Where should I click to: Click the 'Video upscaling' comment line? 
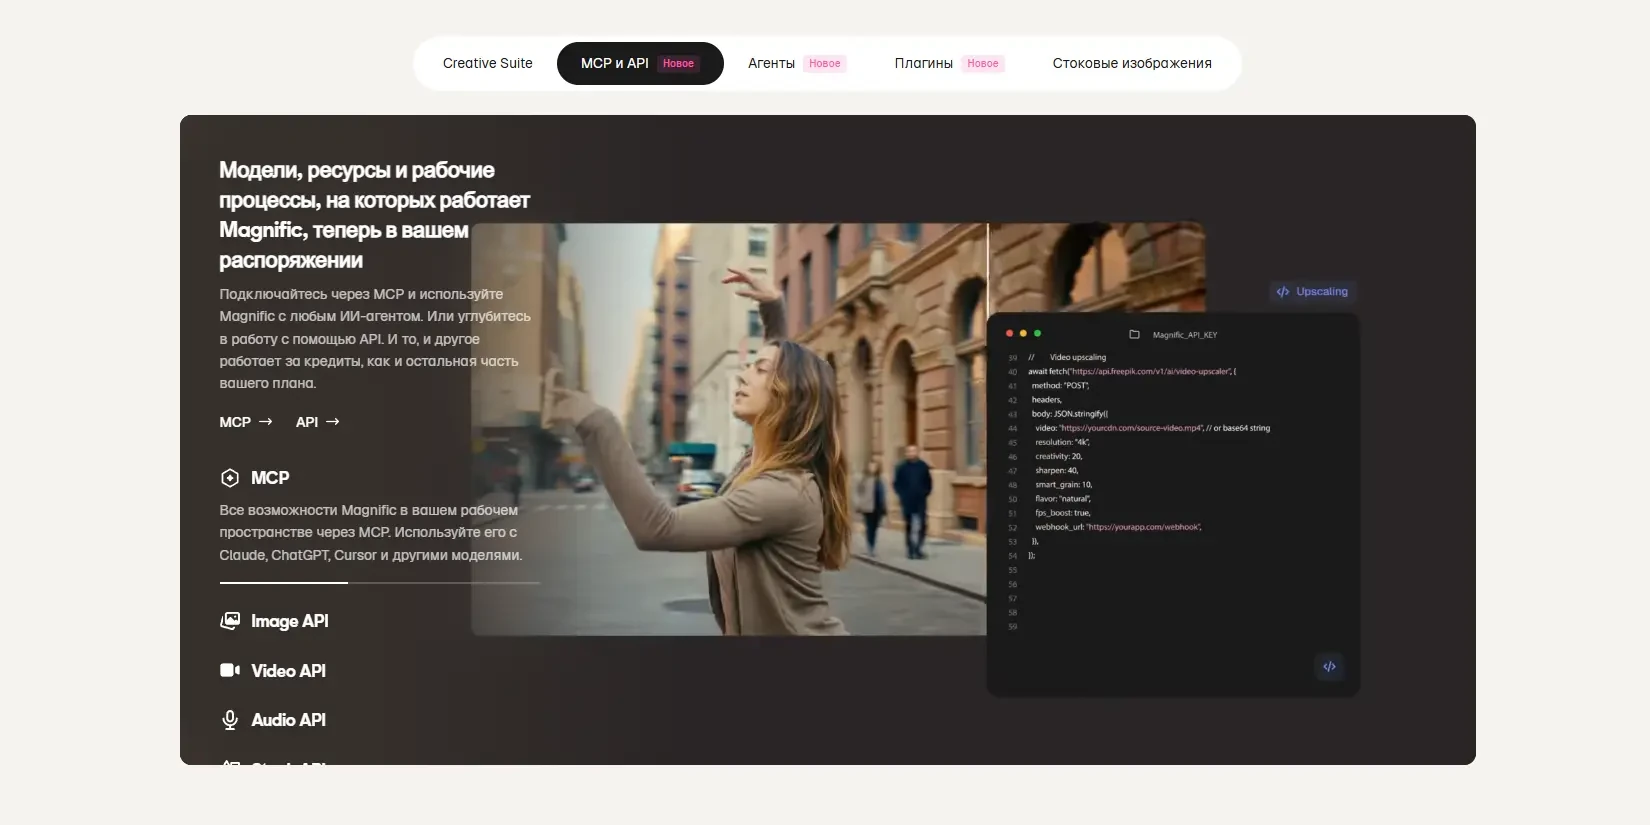pos(1067,357)
